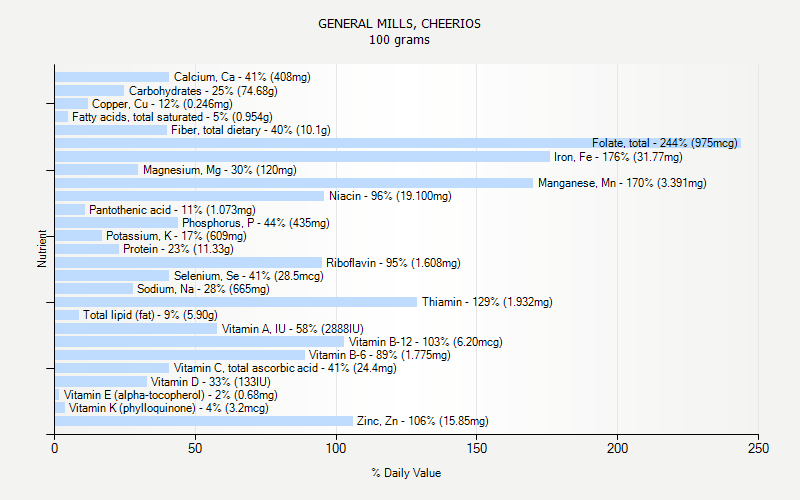
Task: Click the Vitamin K (phylloquinone) - 4% label
Action: (x=168, y=408)
